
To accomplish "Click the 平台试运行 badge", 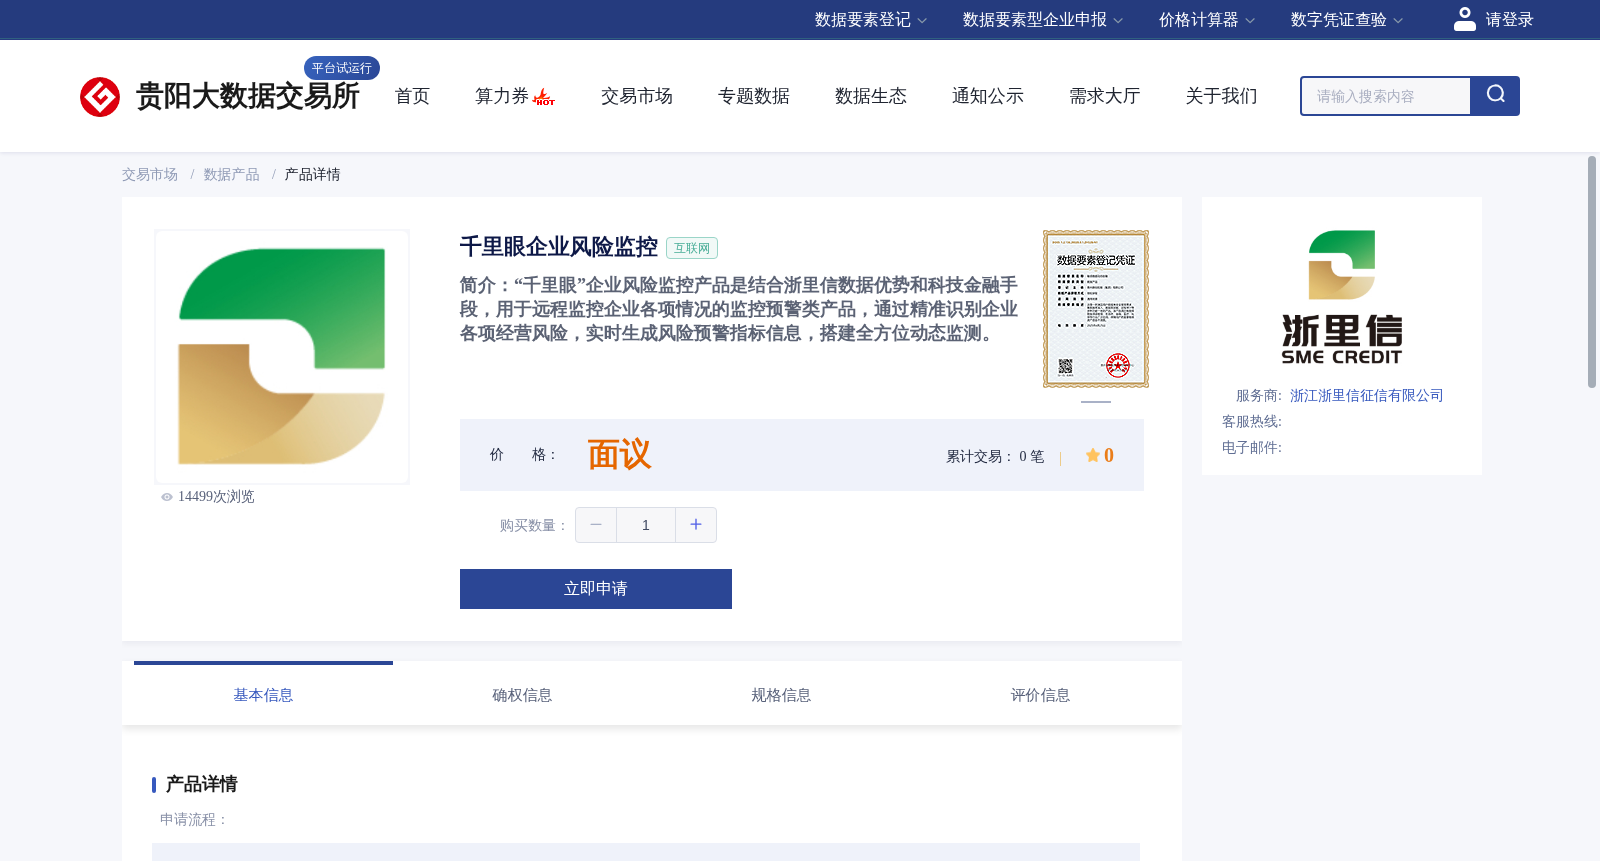I will pyautogui.click(x=342, y=68).
